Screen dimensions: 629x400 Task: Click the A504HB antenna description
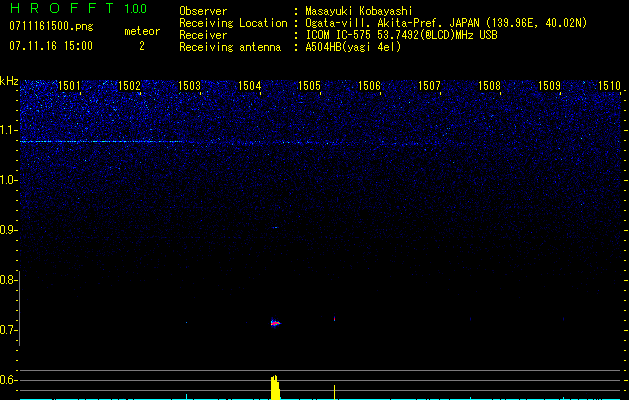coord(353,47)
